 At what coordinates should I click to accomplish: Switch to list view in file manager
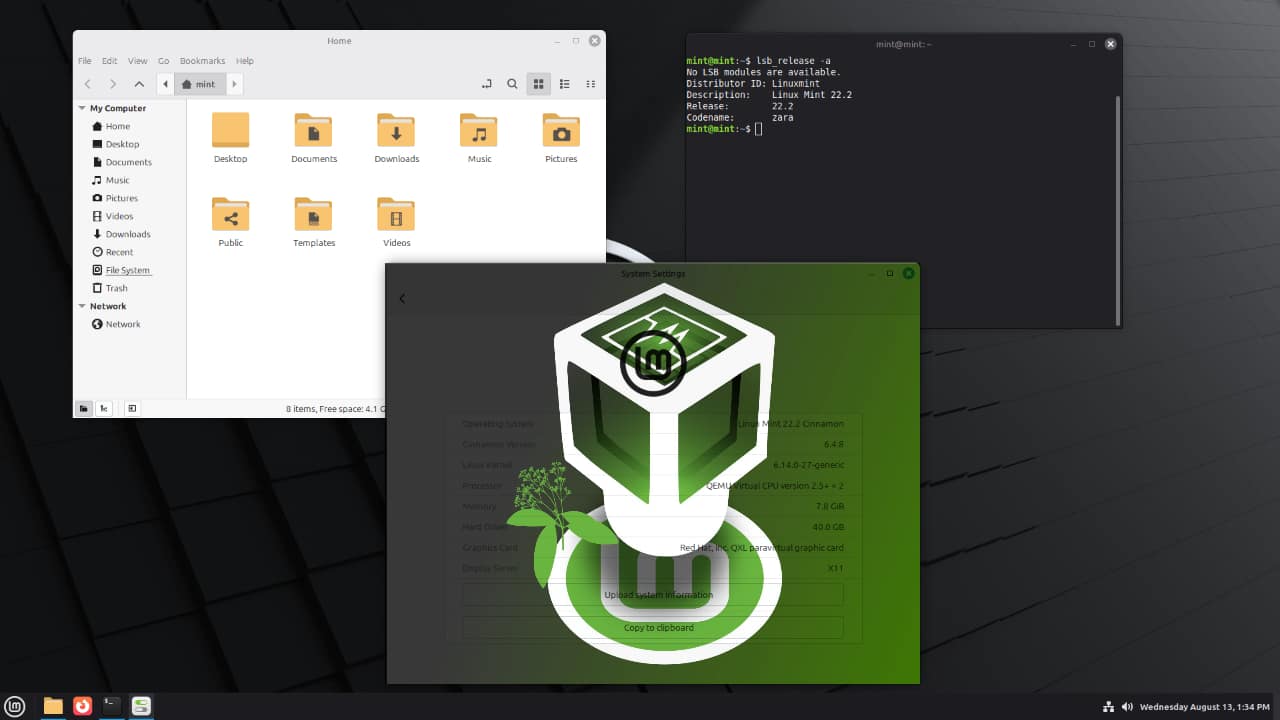[565, 84]
